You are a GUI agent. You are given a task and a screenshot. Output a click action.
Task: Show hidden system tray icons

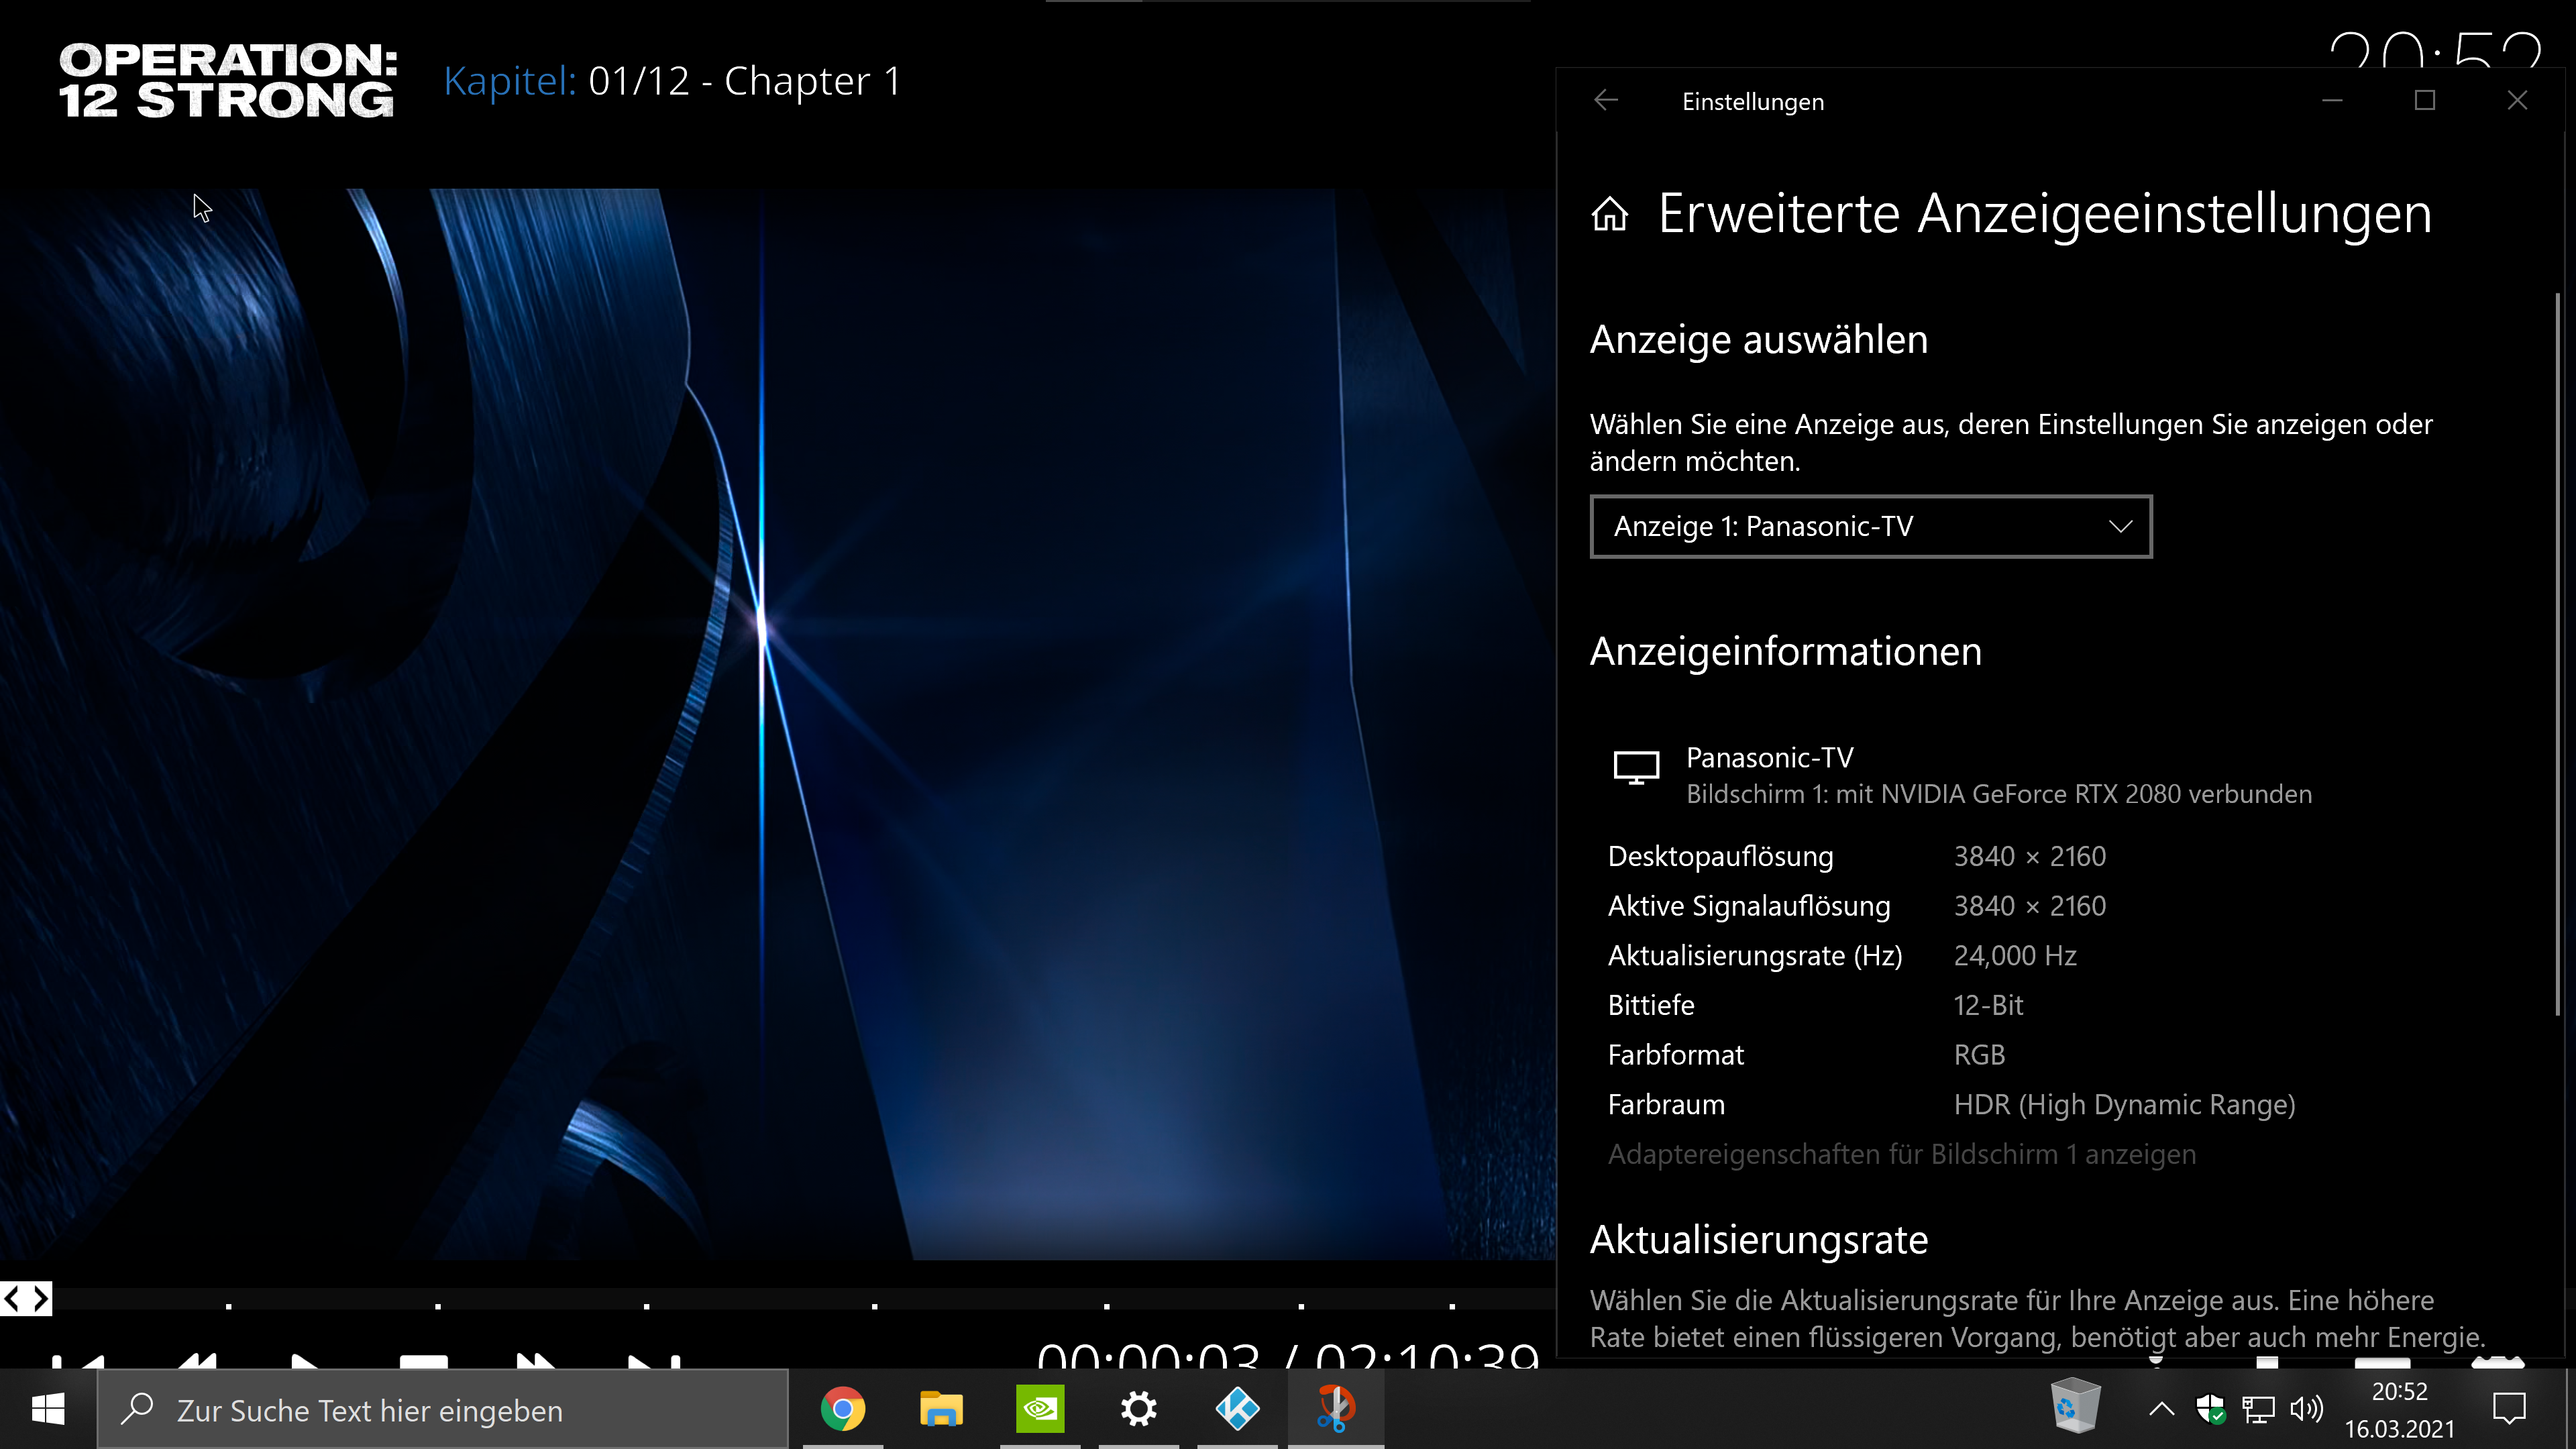click(x=2161, y=1410)
